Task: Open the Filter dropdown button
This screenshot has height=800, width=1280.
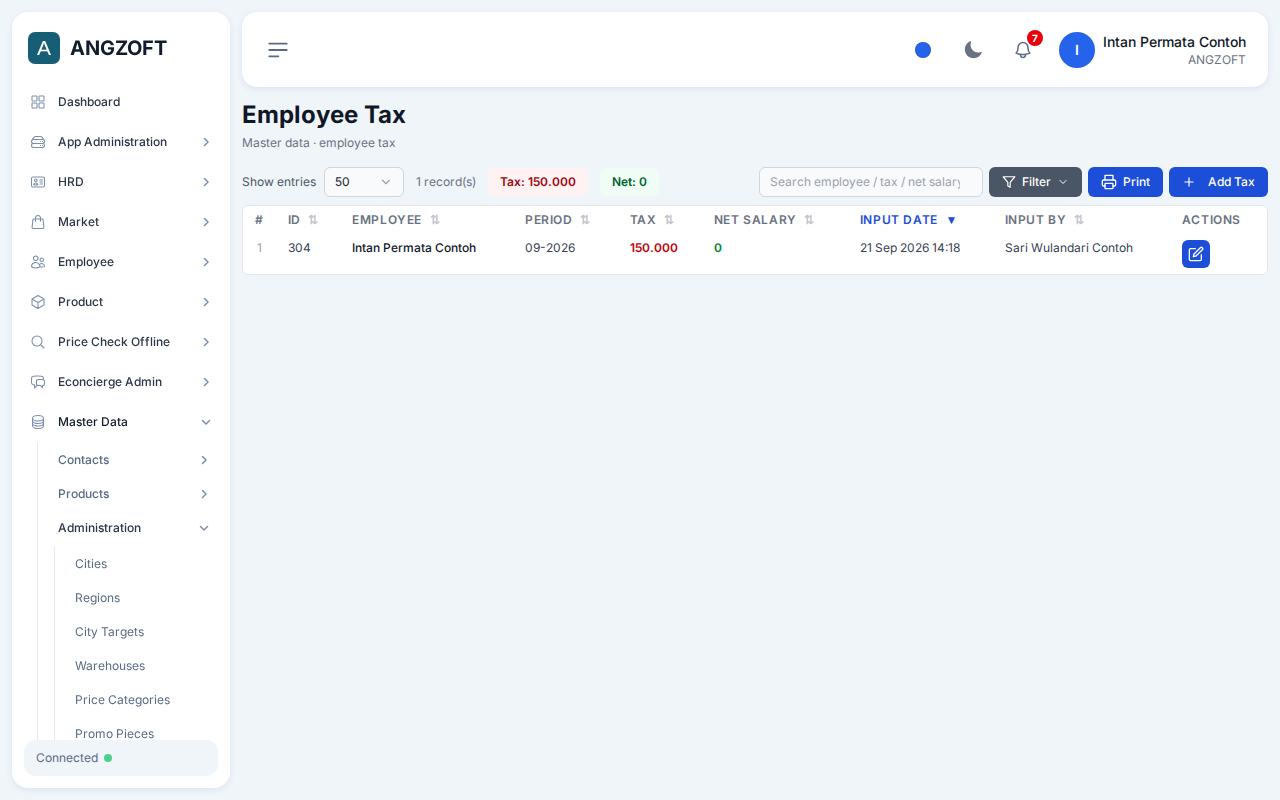Action: pos(1035,182)
